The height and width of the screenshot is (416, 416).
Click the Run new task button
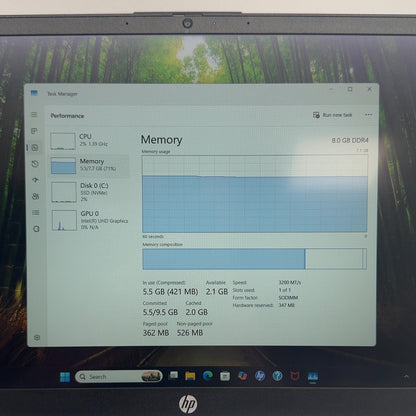[x=332, y=115]
